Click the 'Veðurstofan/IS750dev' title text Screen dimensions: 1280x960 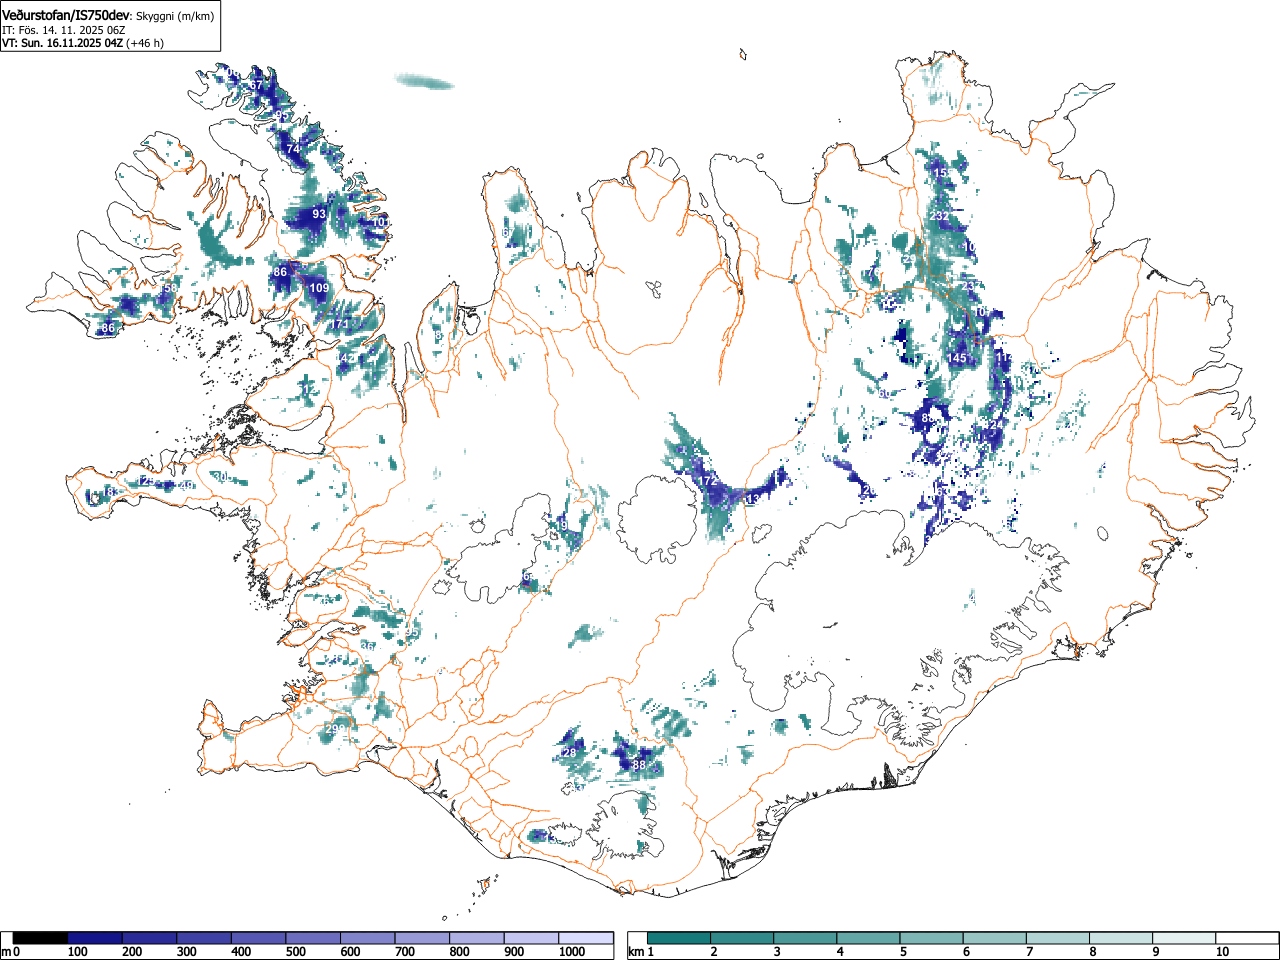65,15
